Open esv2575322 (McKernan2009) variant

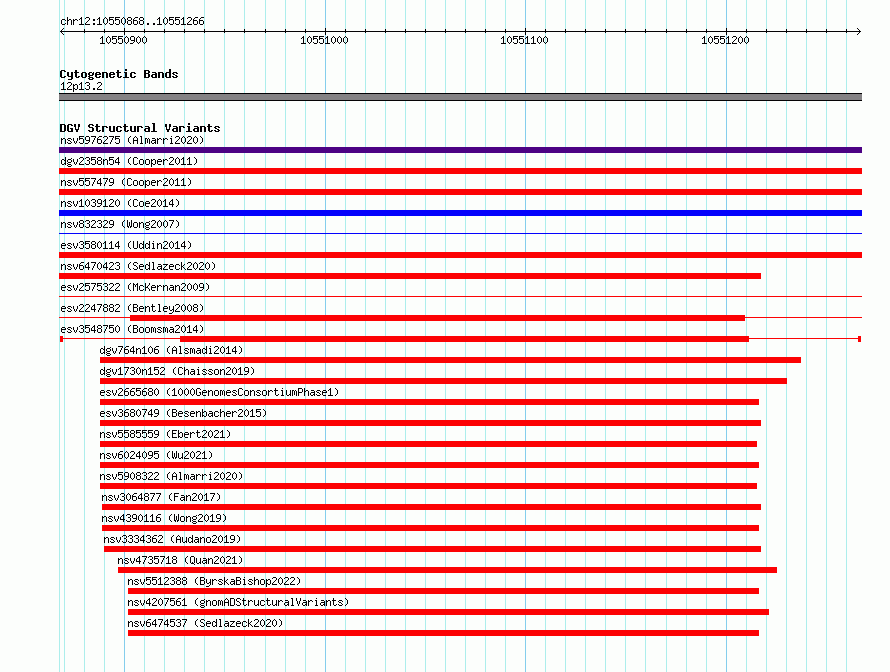[x=135, y=287]
